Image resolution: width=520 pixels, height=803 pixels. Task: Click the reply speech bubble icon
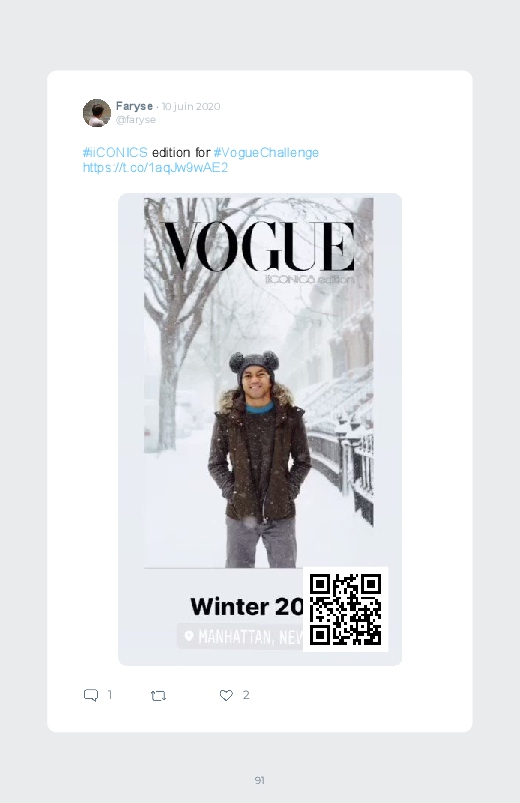[91, 695]
